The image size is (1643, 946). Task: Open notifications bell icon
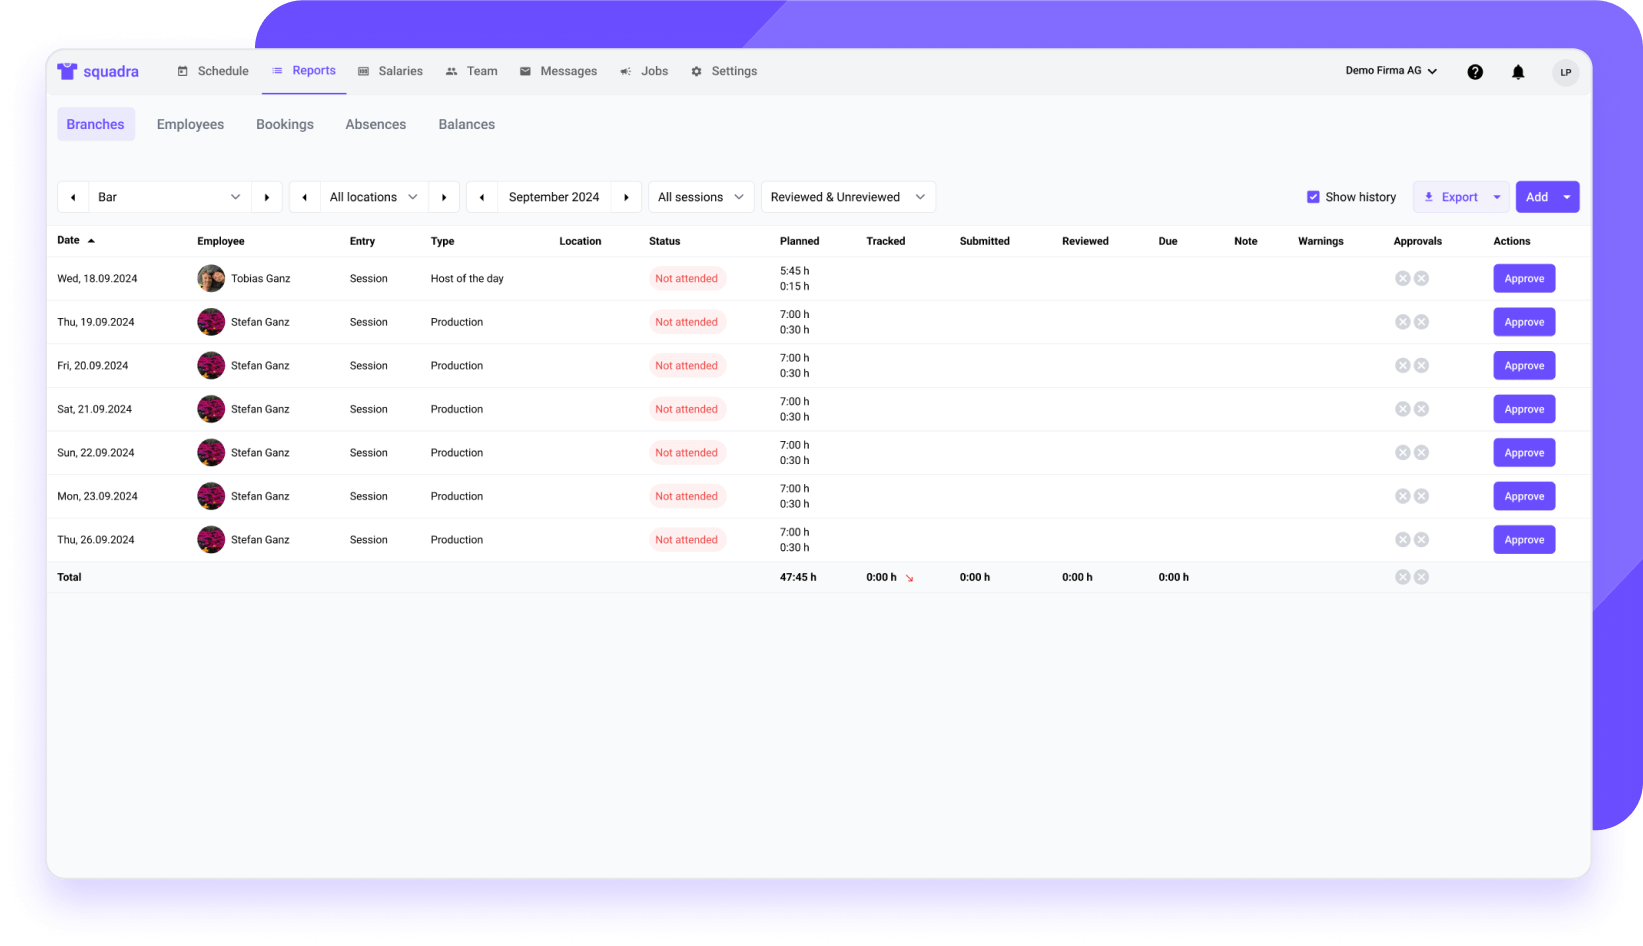coord(1518,72)
